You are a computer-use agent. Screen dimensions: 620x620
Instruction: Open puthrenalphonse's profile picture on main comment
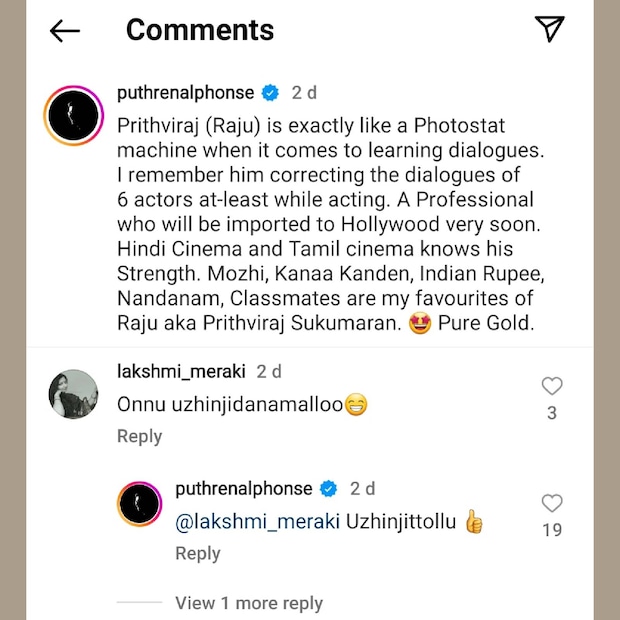pos(75,116)
